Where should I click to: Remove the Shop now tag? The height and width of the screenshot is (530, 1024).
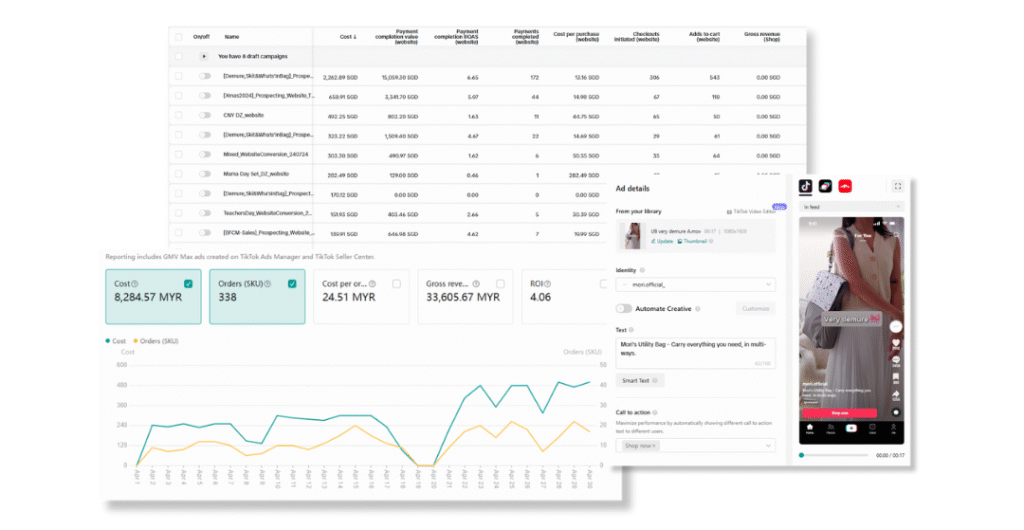654,446
